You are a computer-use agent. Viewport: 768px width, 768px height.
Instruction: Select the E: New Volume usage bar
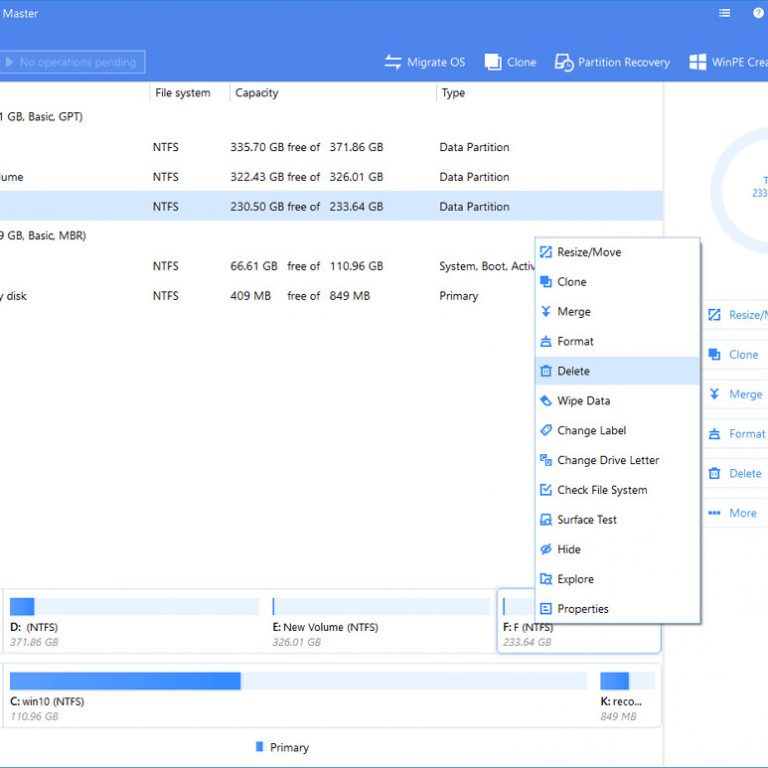(x=381, y=606)
